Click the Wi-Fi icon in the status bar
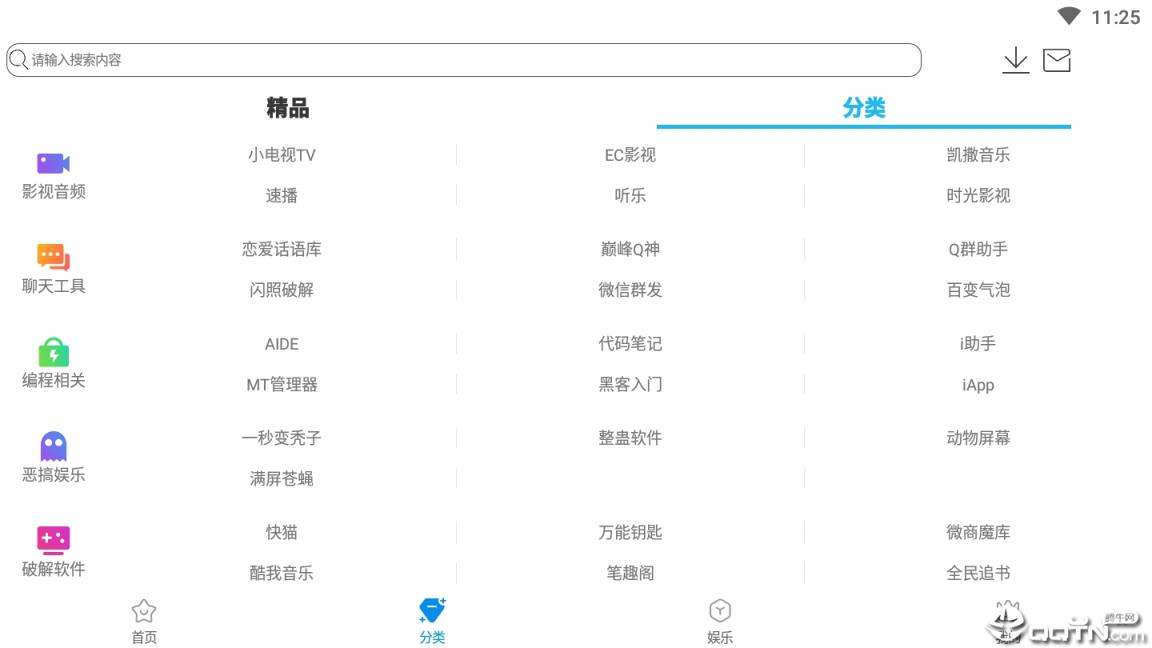Image resolution: width=1152 pixels, height=648 pixels. point(1069,16)
